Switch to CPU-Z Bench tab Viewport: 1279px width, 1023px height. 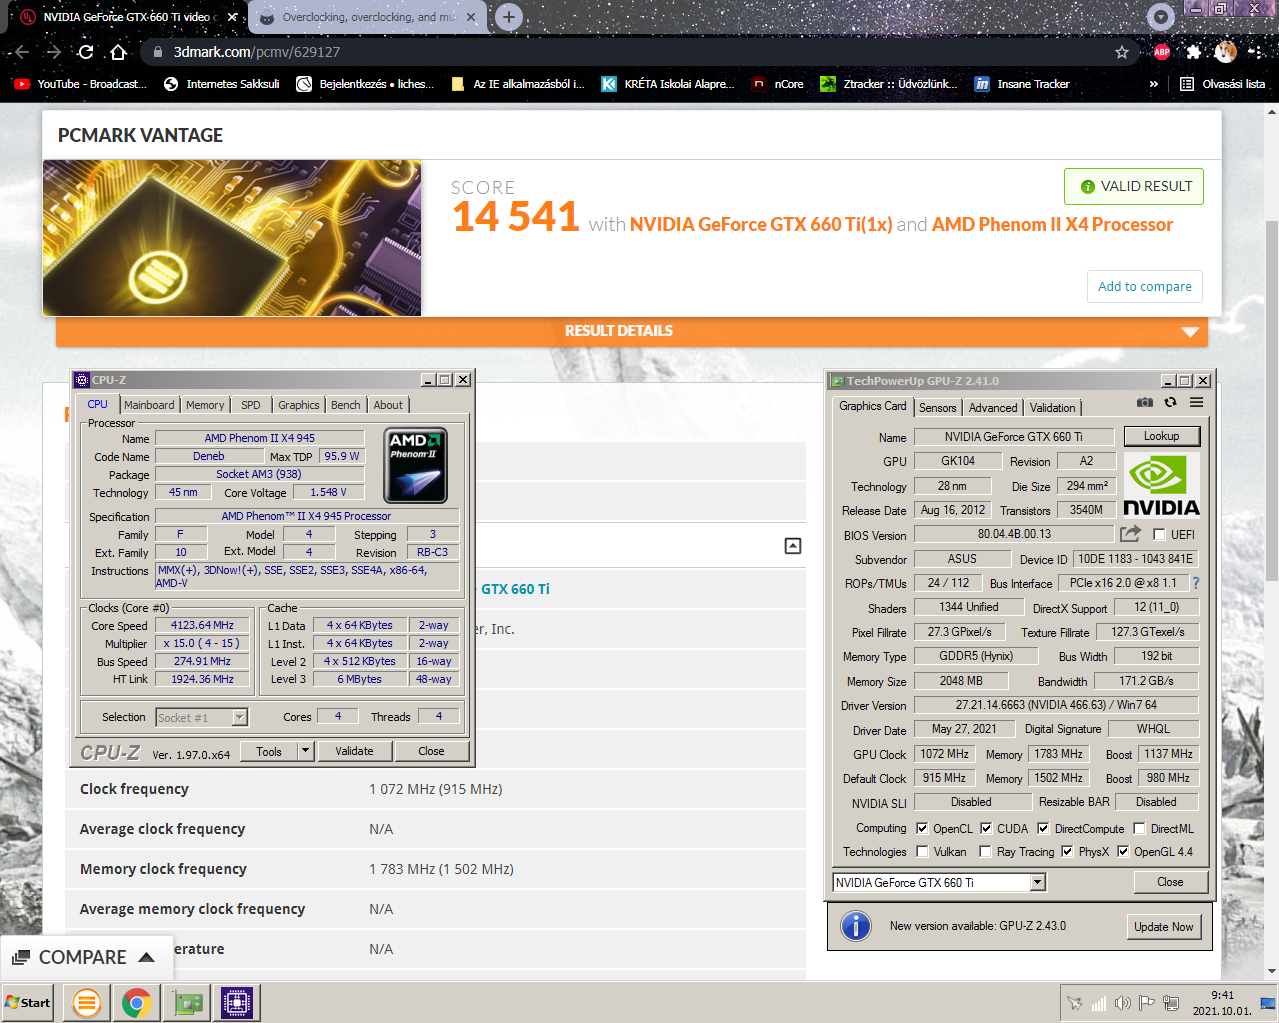[346, 405]
